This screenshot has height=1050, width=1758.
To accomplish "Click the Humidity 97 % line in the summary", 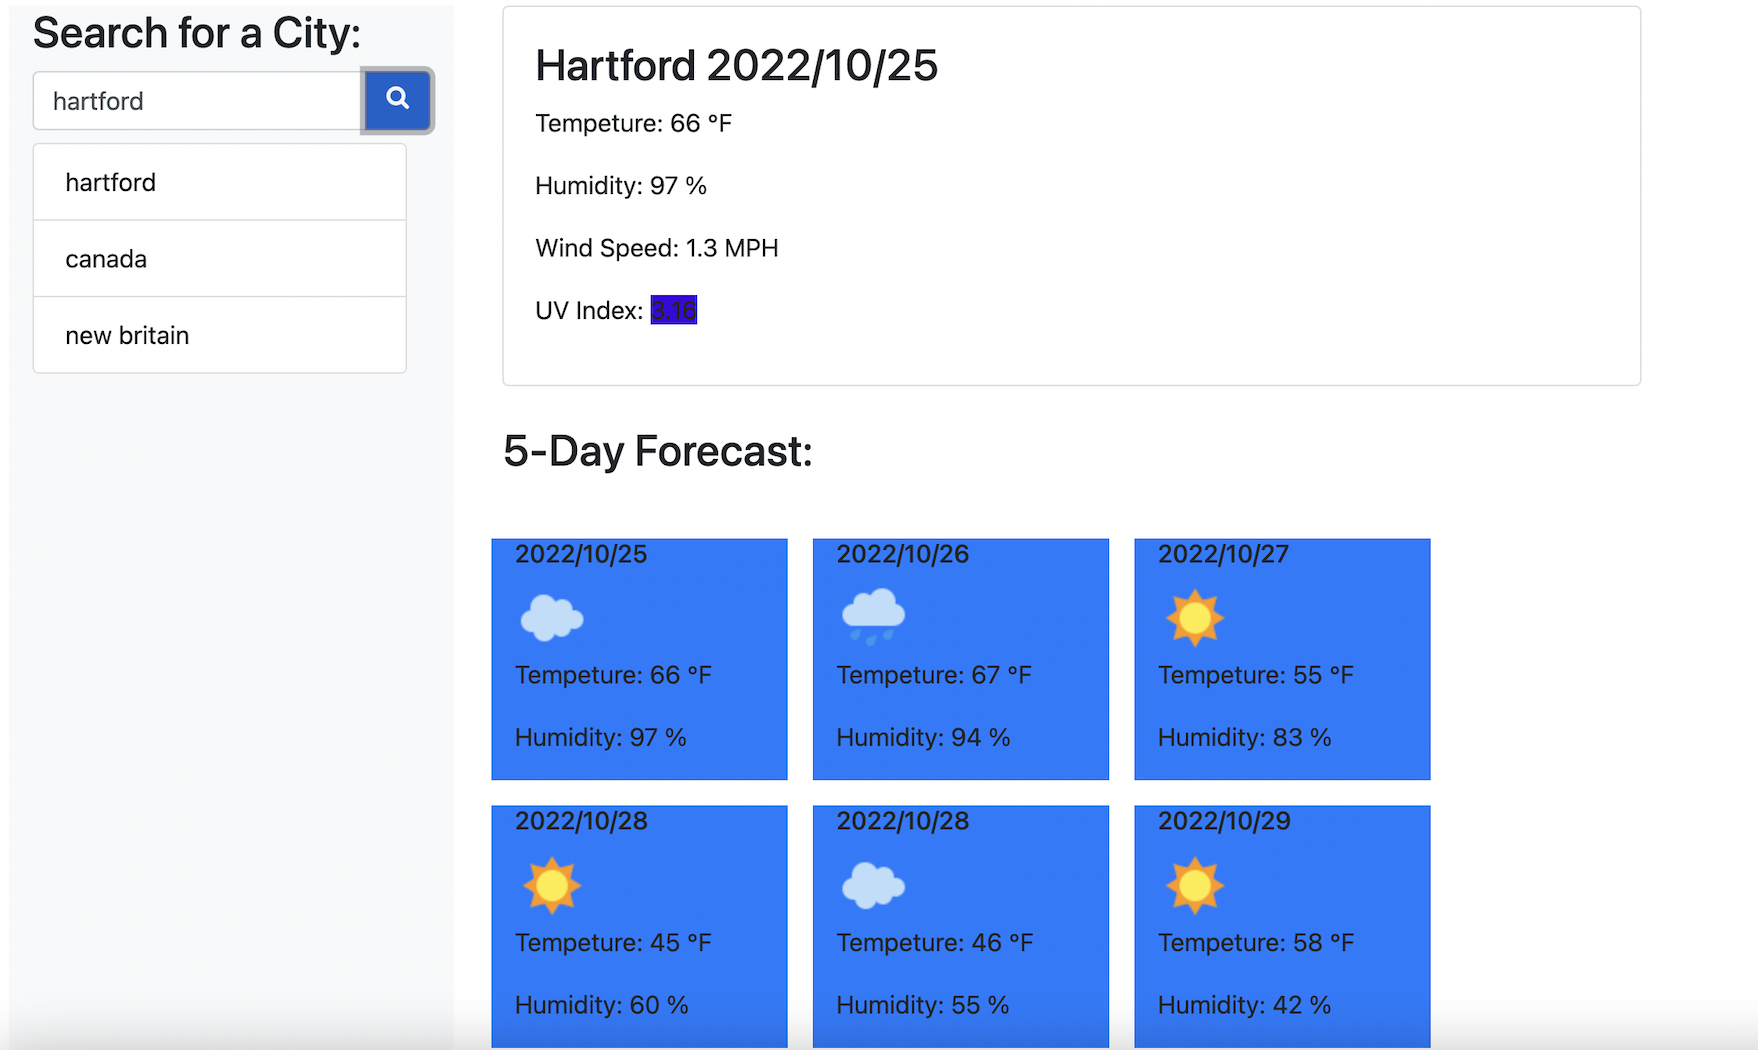I will pos(621,185).
